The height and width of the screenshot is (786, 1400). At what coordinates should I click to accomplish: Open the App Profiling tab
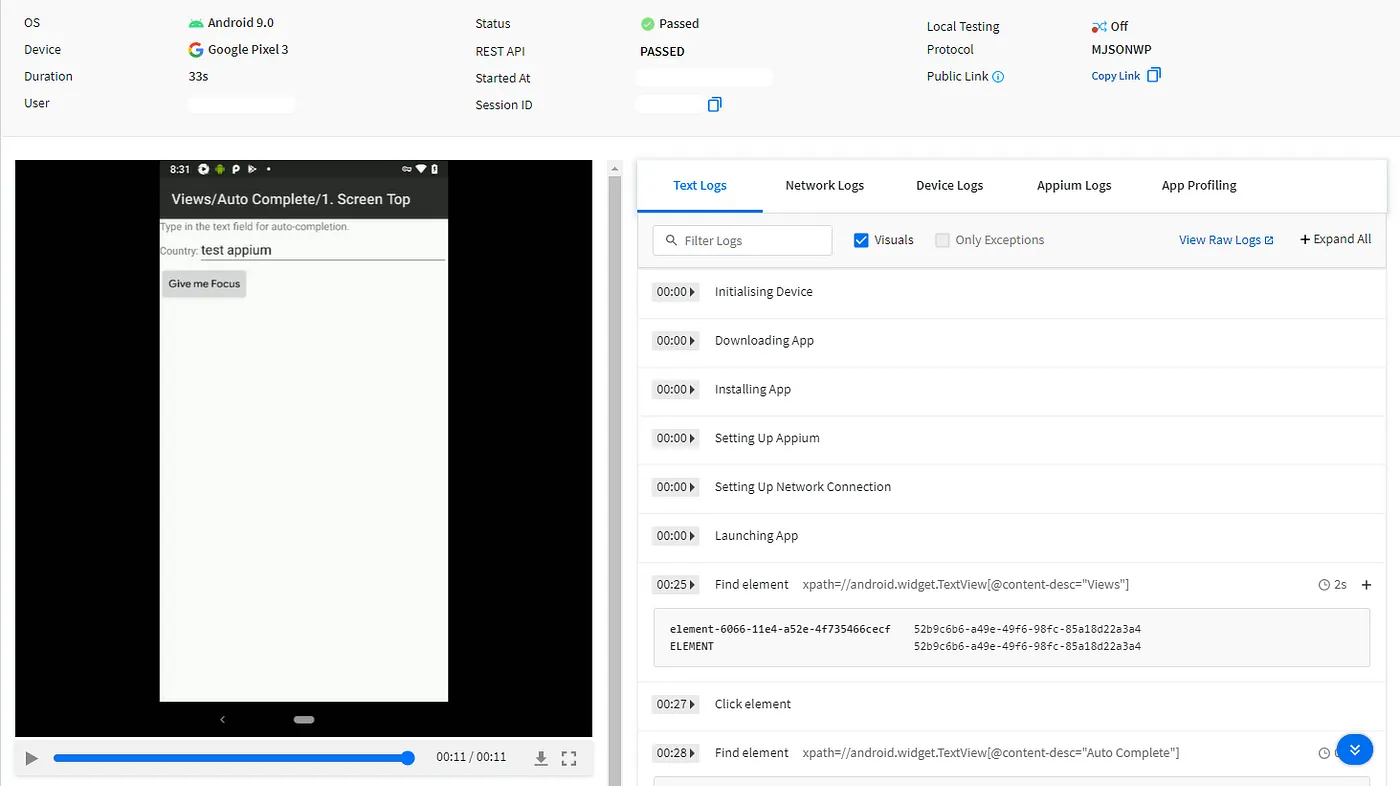1198,185
